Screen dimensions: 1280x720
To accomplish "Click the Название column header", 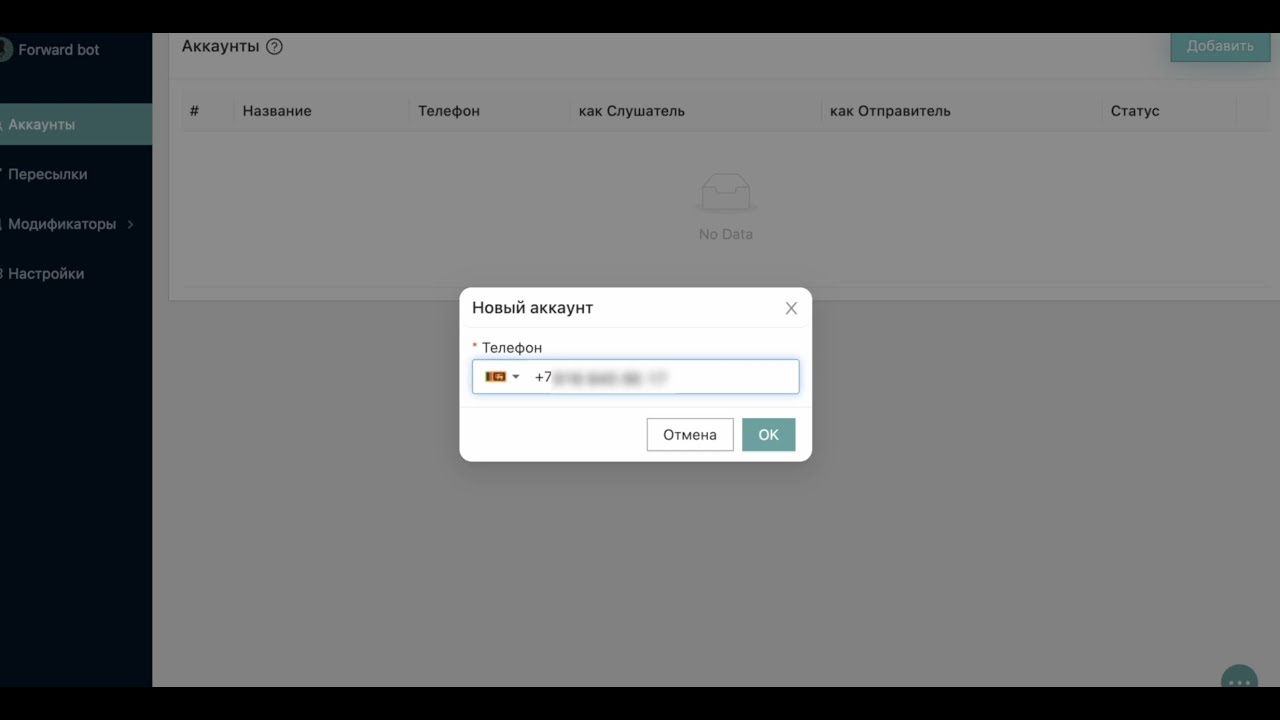I will (277, 111).
